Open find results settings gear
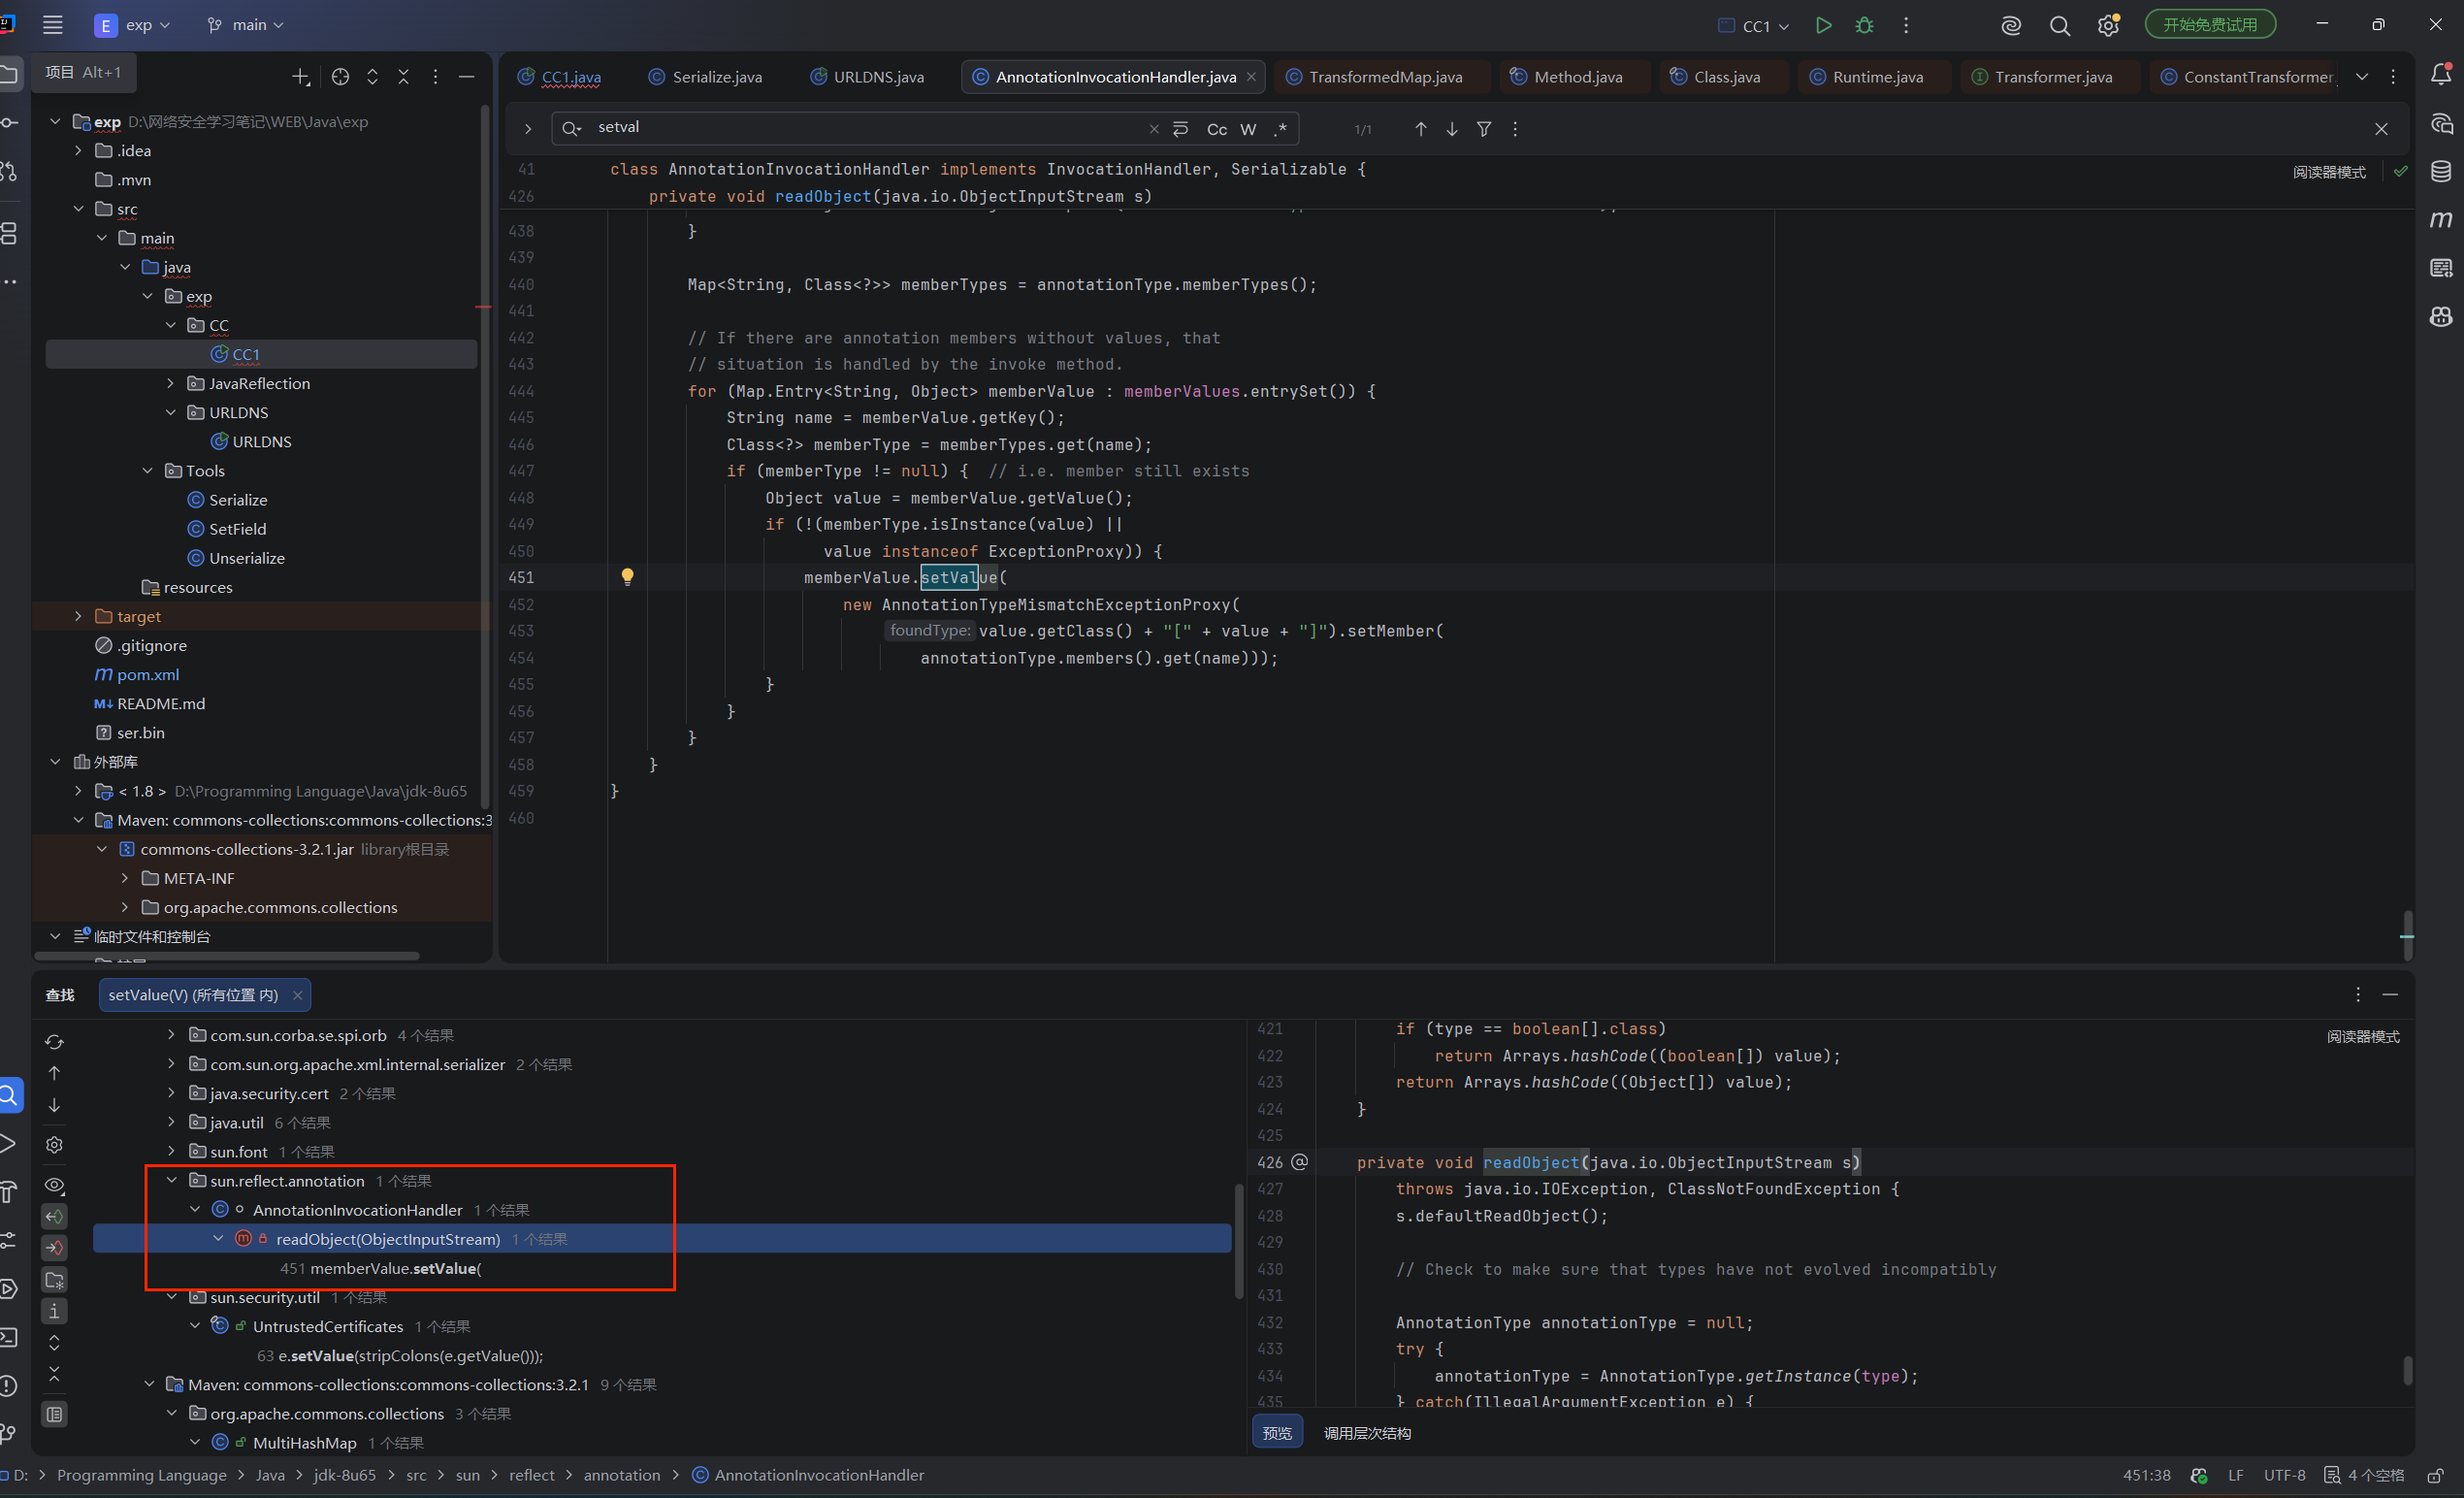The width and height of the screenshot is (2464, 1498). pos(55,1144)
